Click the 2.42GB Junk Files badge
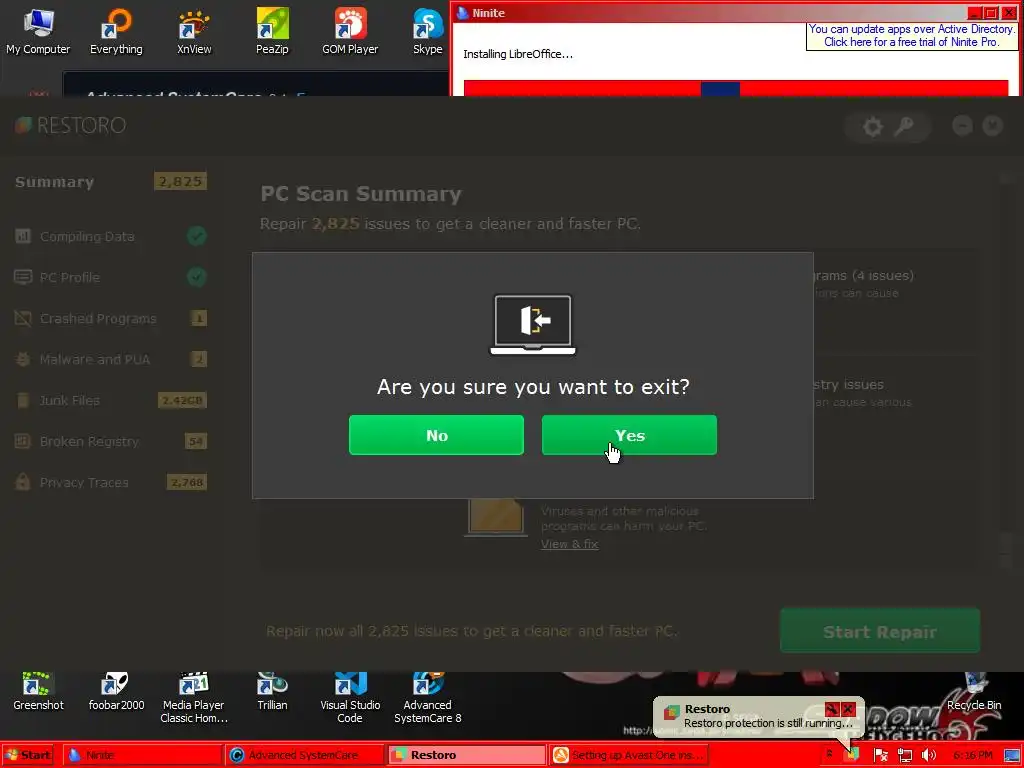The width and height of the screenshot is (1024, 768). pyautogui.click(x=182, y=400)
